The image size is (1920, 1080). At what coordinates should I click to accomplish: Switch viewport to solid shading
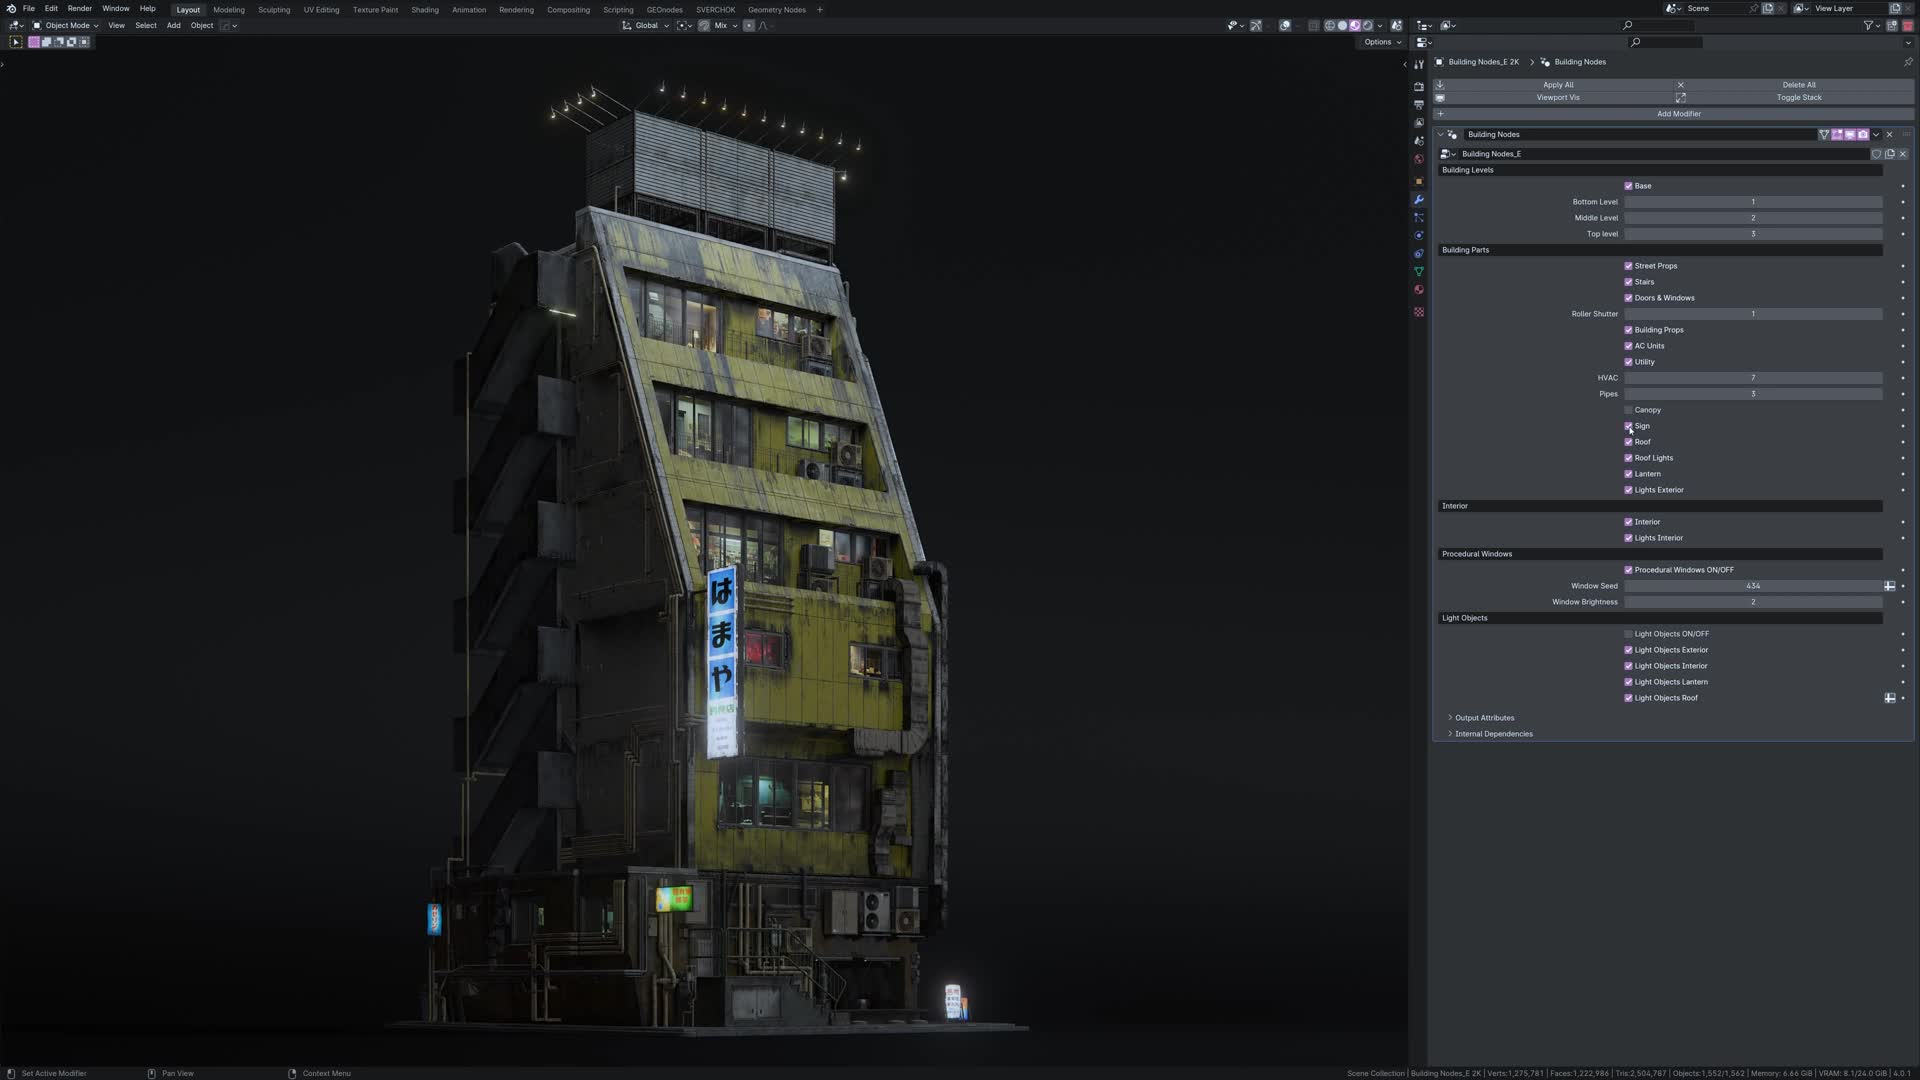[1342, 26]
